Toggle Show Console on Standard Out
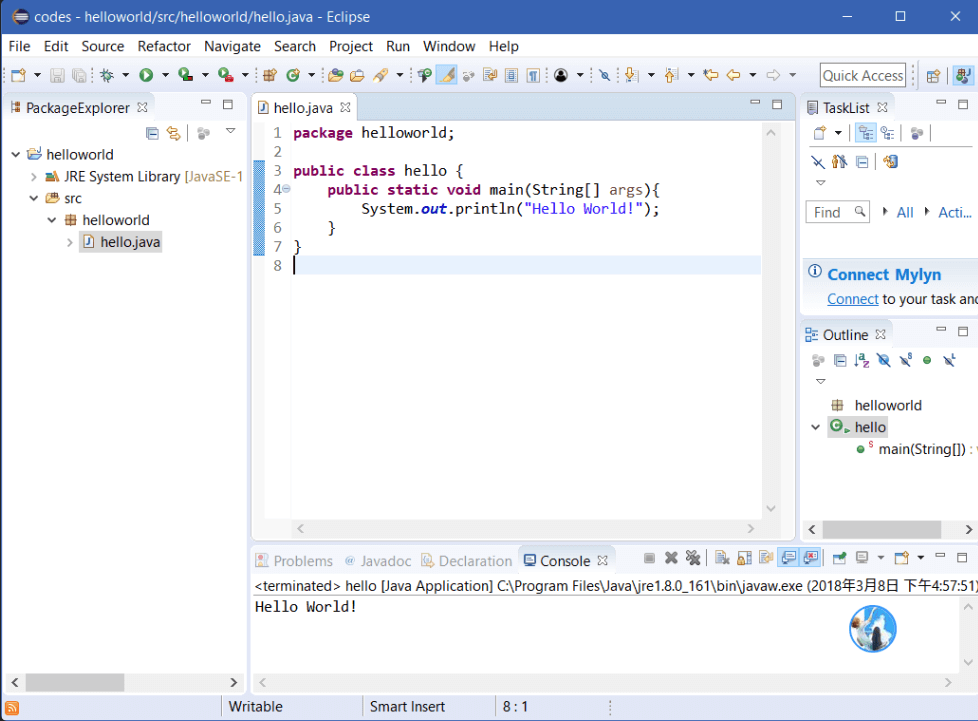This screenshot has height=721, width=978. pos(788,558)
